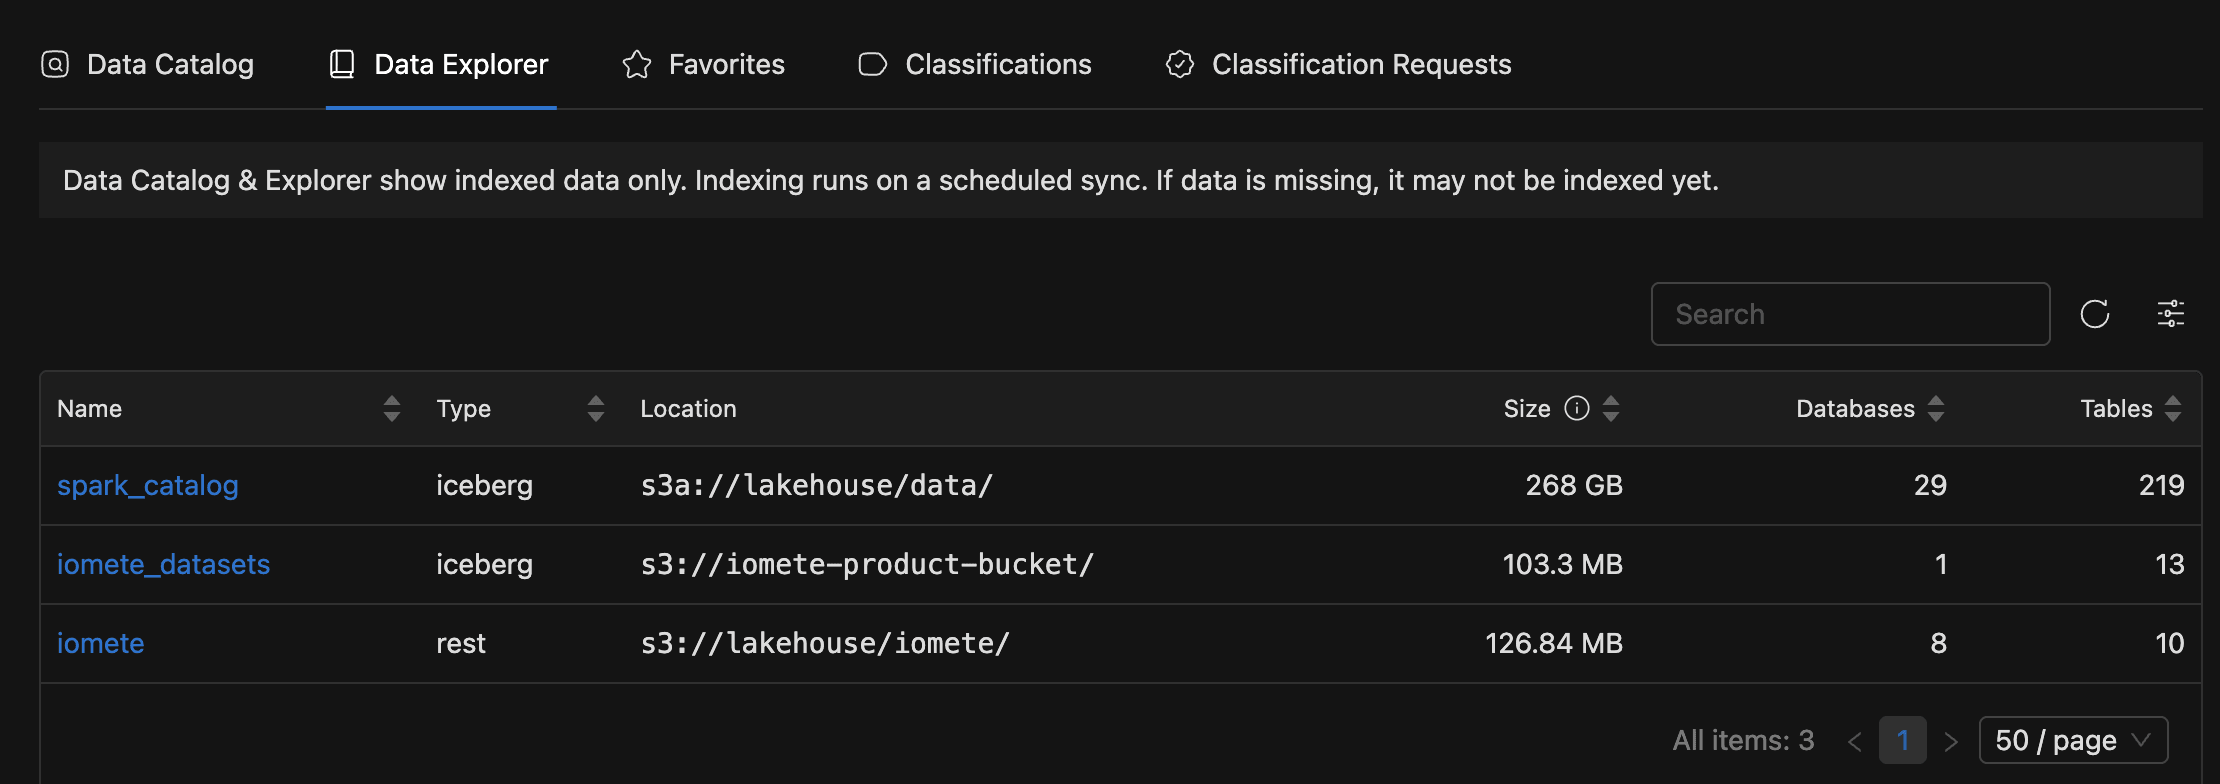Click the All items: 3 label
Viewport: 2220px width, 784px height.
1743,740
